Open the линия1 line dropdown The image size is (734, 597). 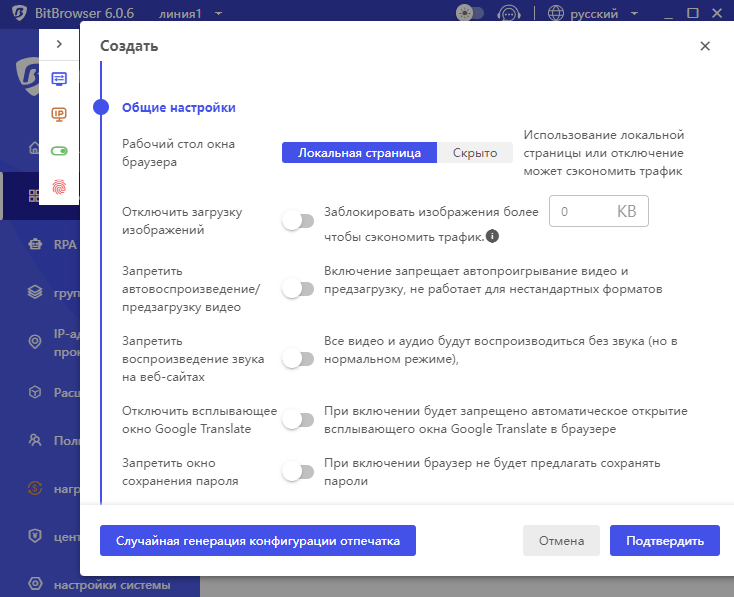(190, 14)
